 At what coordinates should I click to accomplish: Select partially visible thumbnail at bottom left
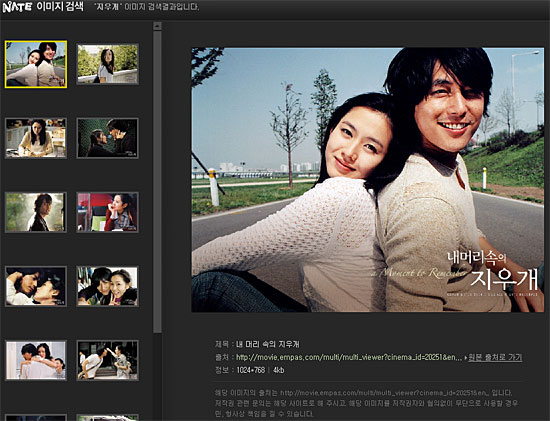tap(36, 418)
